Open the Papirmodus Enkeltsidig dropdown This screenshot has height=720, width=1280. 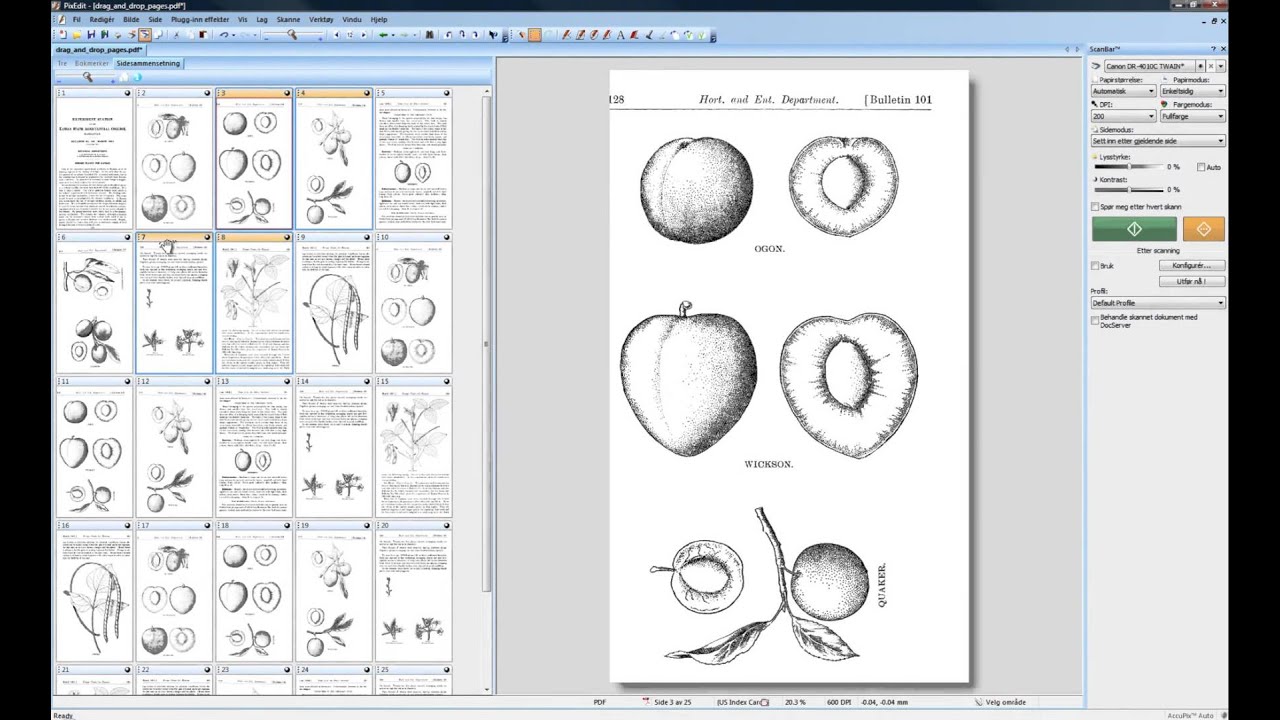1193,91
